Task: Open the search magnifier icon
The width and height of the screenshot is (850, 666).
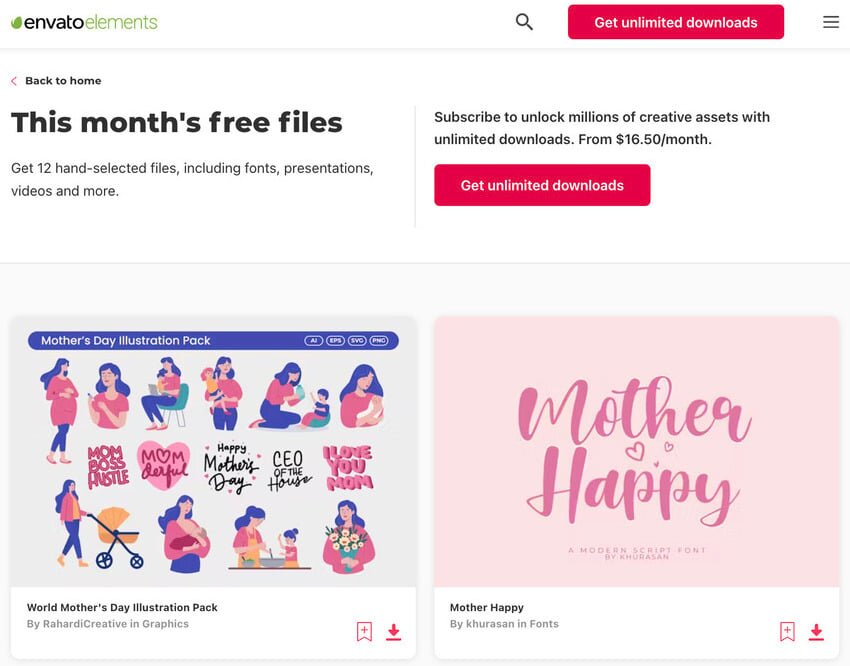Action: coord(524,22)
